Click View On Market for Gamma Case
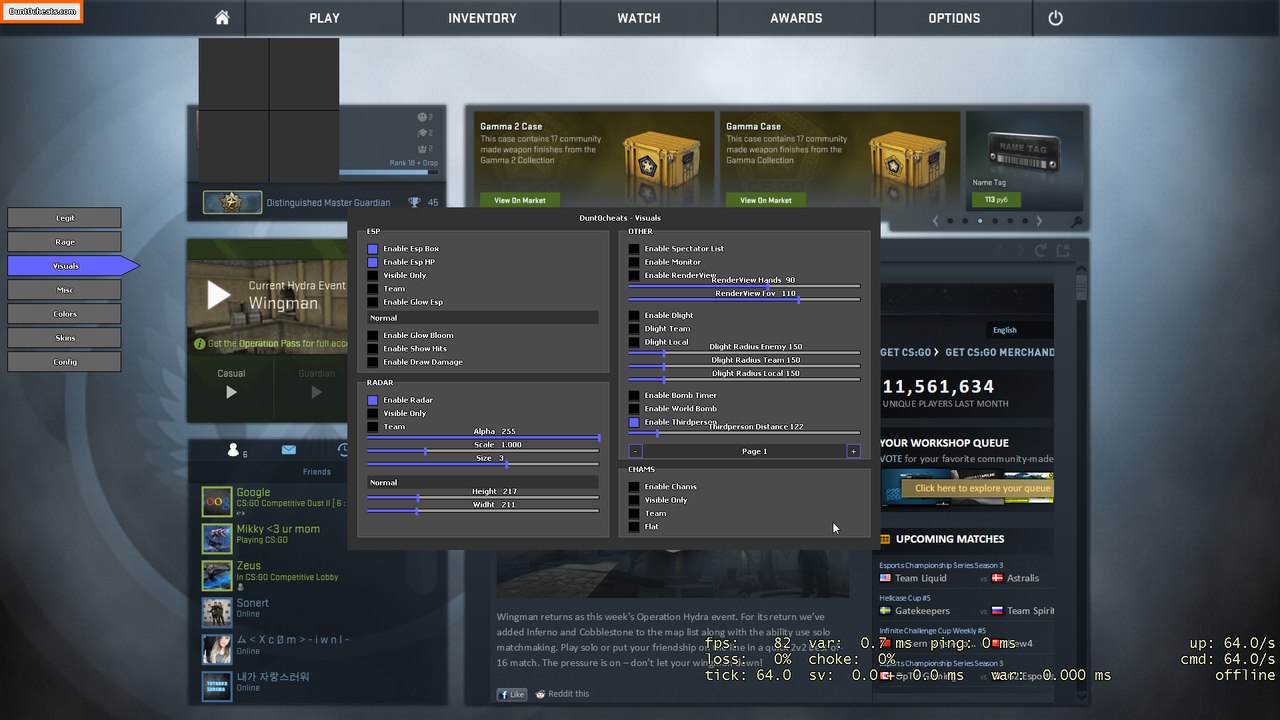The width and height of the screenshot is (1280, 720). click(x=765, y=200)
